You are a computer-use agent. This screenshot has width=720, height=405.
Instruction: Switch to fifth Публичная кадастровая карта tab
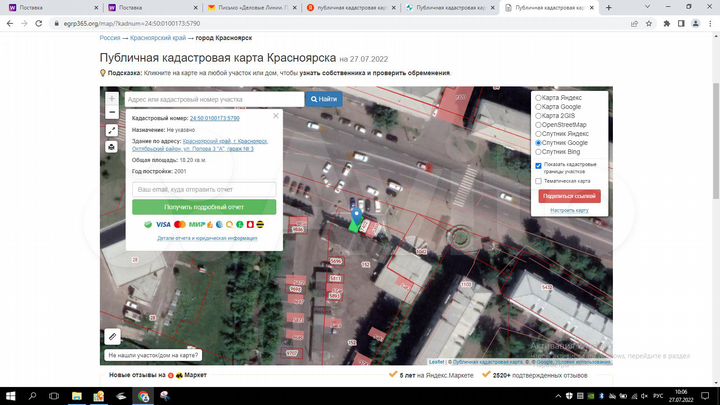pos(449,8)
